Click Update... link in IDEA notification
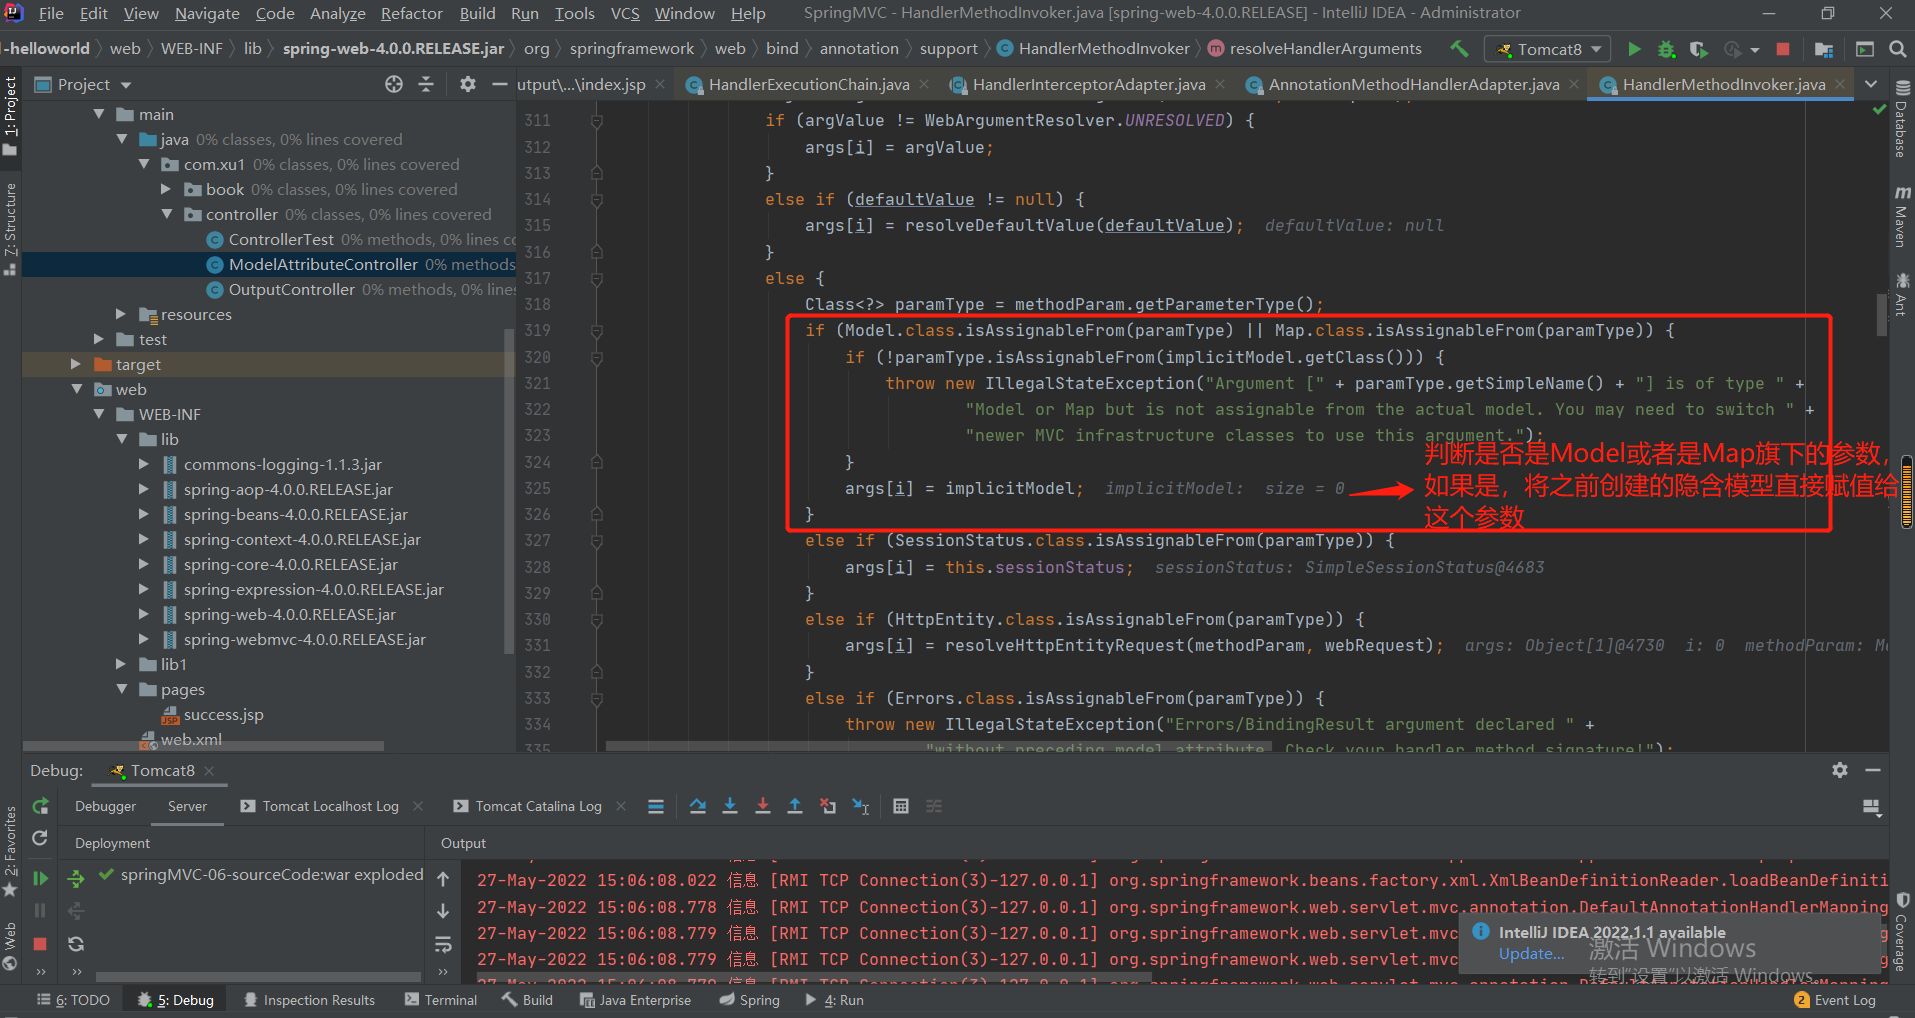The width and height of the screenshot is (1915, 1018). (1531, 954)
